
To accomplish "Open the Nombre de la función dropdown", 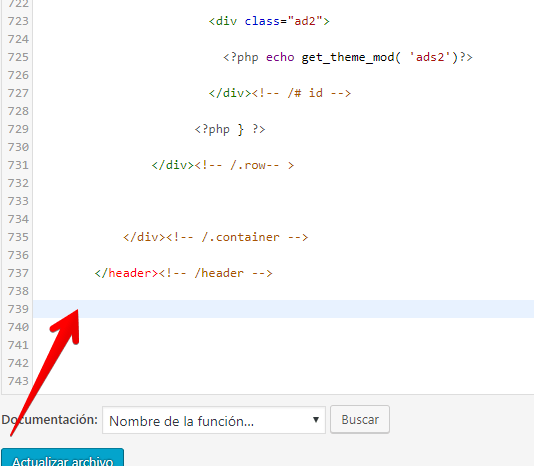I will coord(214,420).
